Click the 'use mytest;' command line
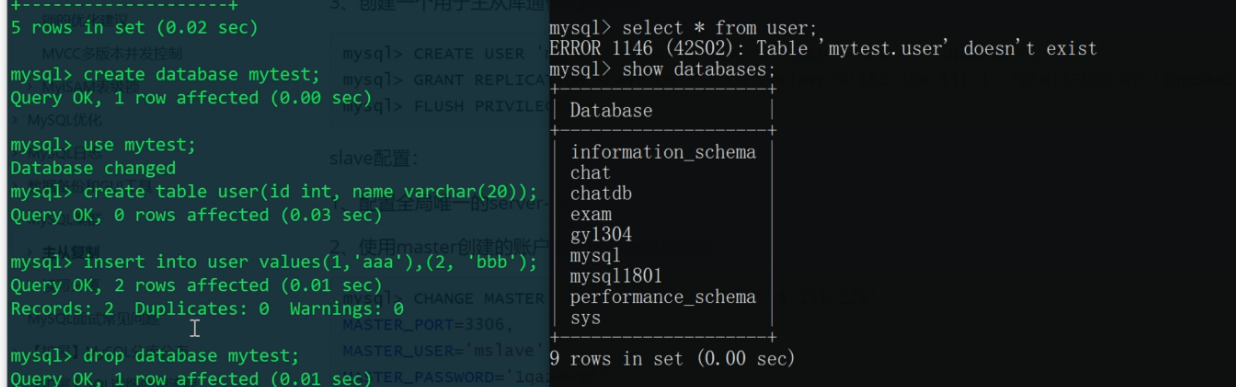1236x387 pixels. [x=103, y=145]
